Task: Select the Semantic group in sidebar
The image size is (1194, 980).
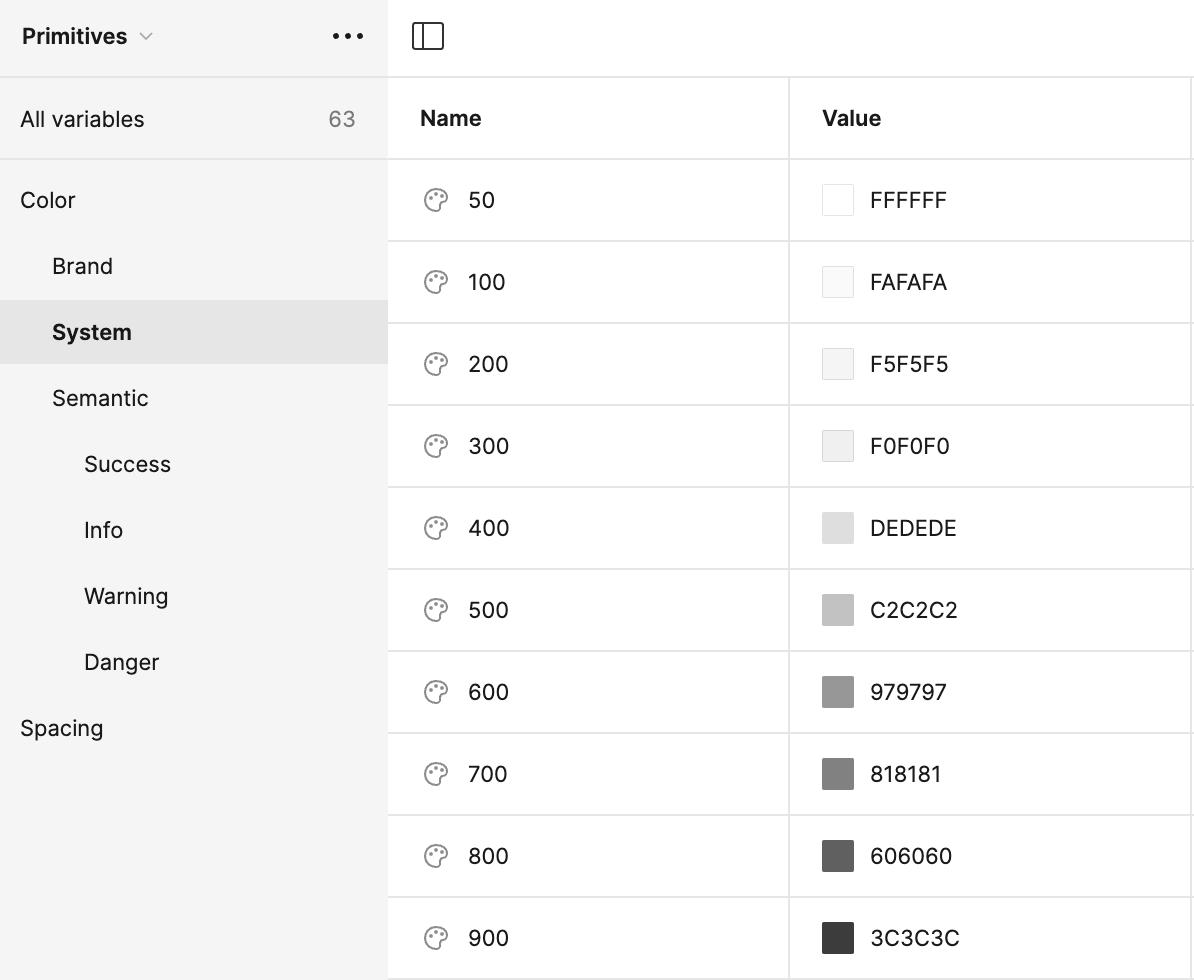Action: tap(100, 398)
